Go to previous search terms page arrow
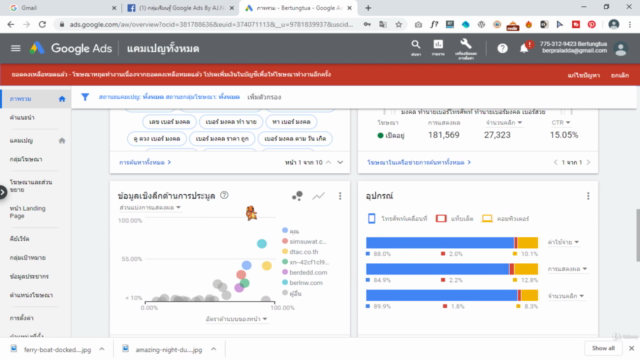 pyautogui.click(x=329, y=162)
